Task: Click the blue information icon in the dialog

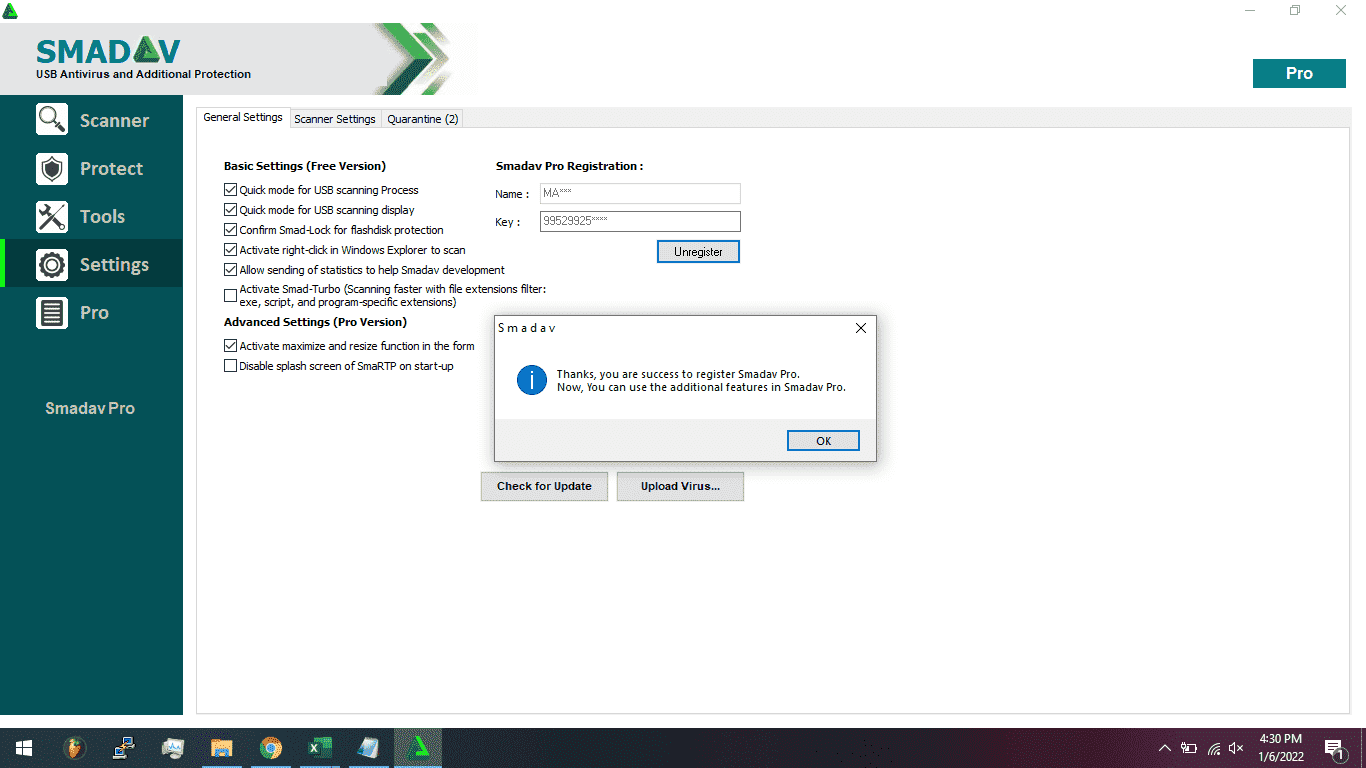Action: pos(531,380)
